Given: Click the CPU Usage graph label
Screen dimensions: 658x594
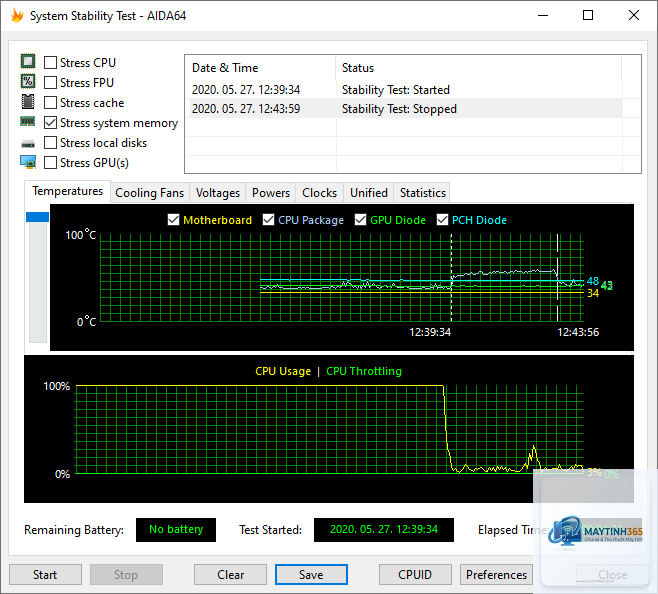Looking at the screenshot, I should pos(283,371).
